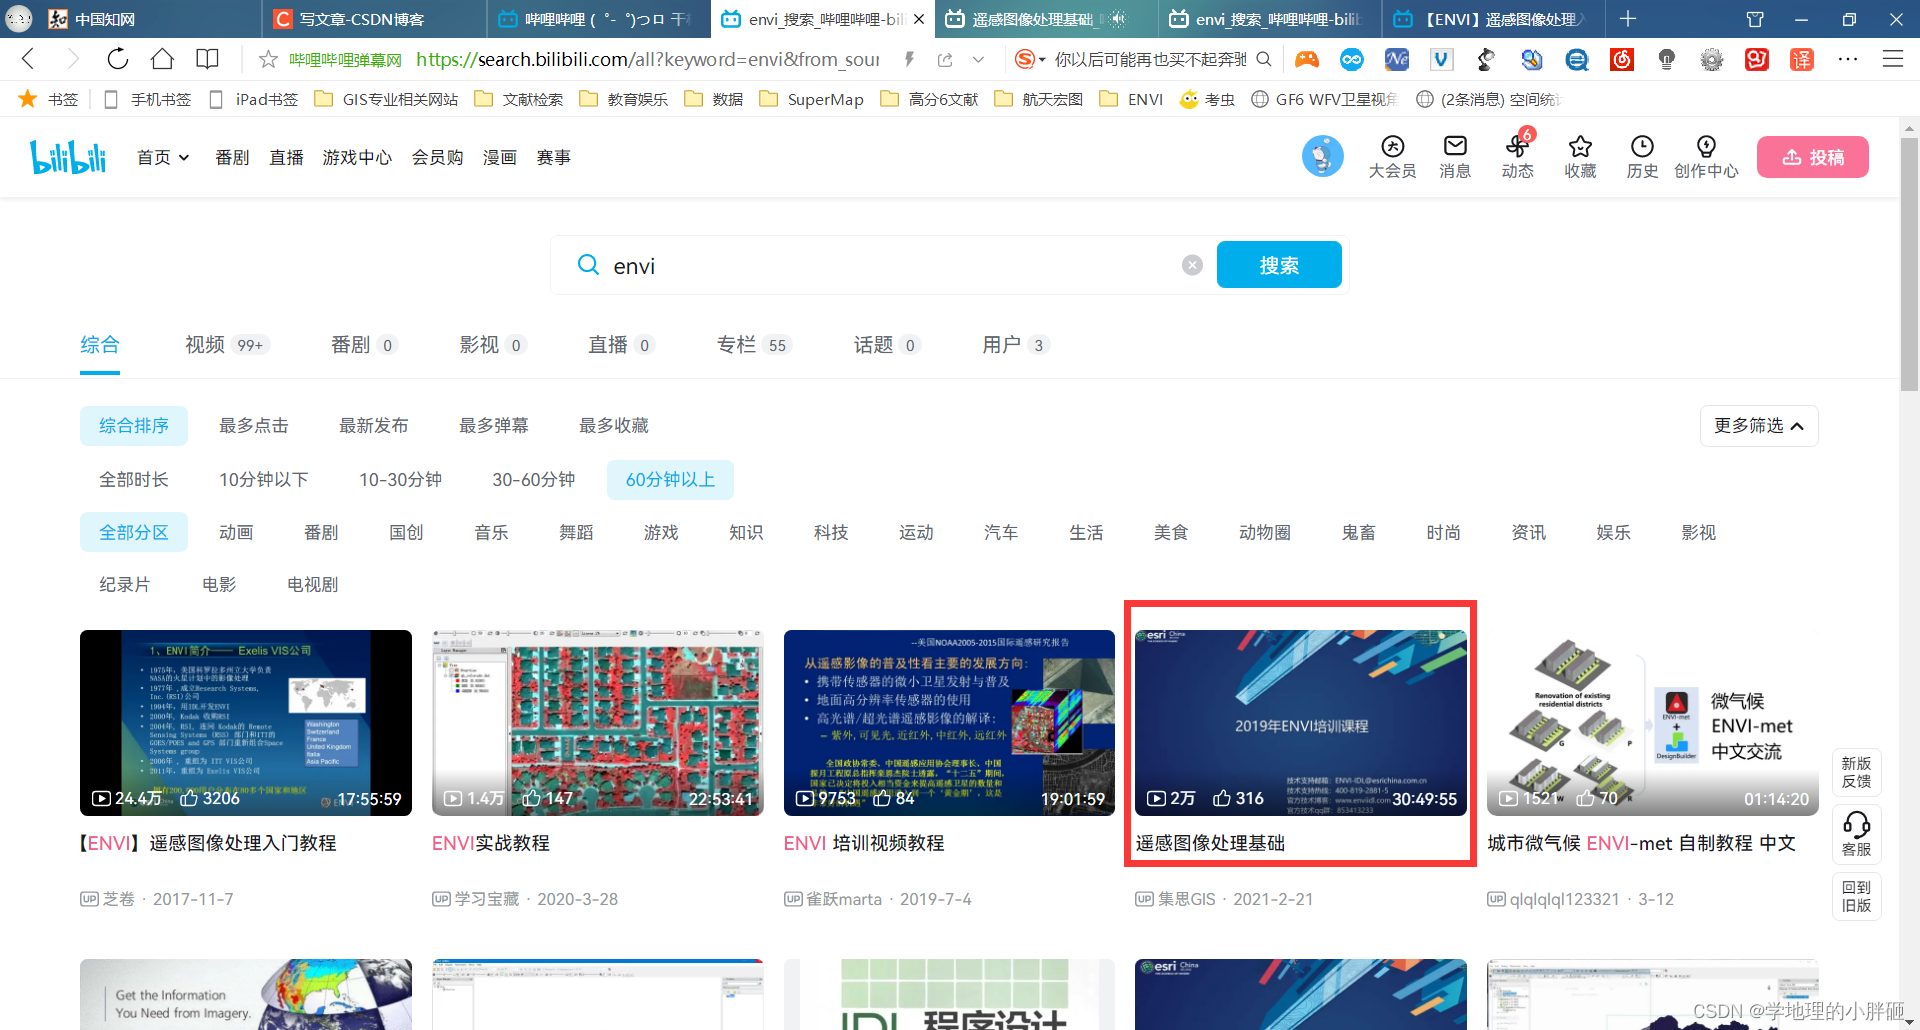Image resolution: width=1920 pixels, height=1030 pixels.
Task: Sort by 最多收藏
Action: click(614, 426)
